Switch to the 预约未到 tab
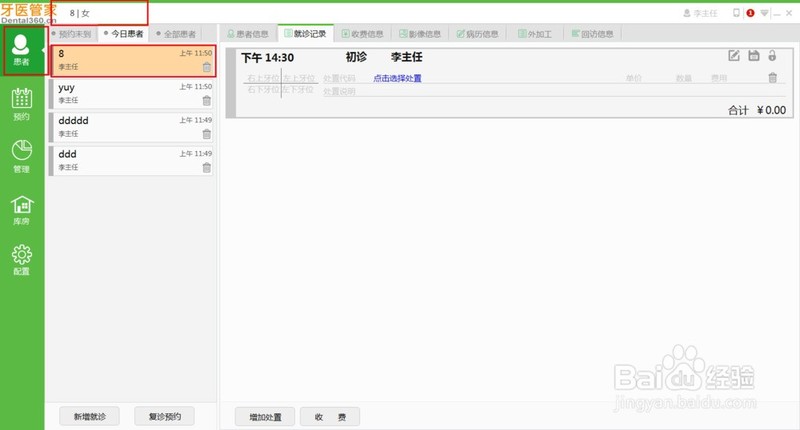800x430 pixels. tap(72, 34)
